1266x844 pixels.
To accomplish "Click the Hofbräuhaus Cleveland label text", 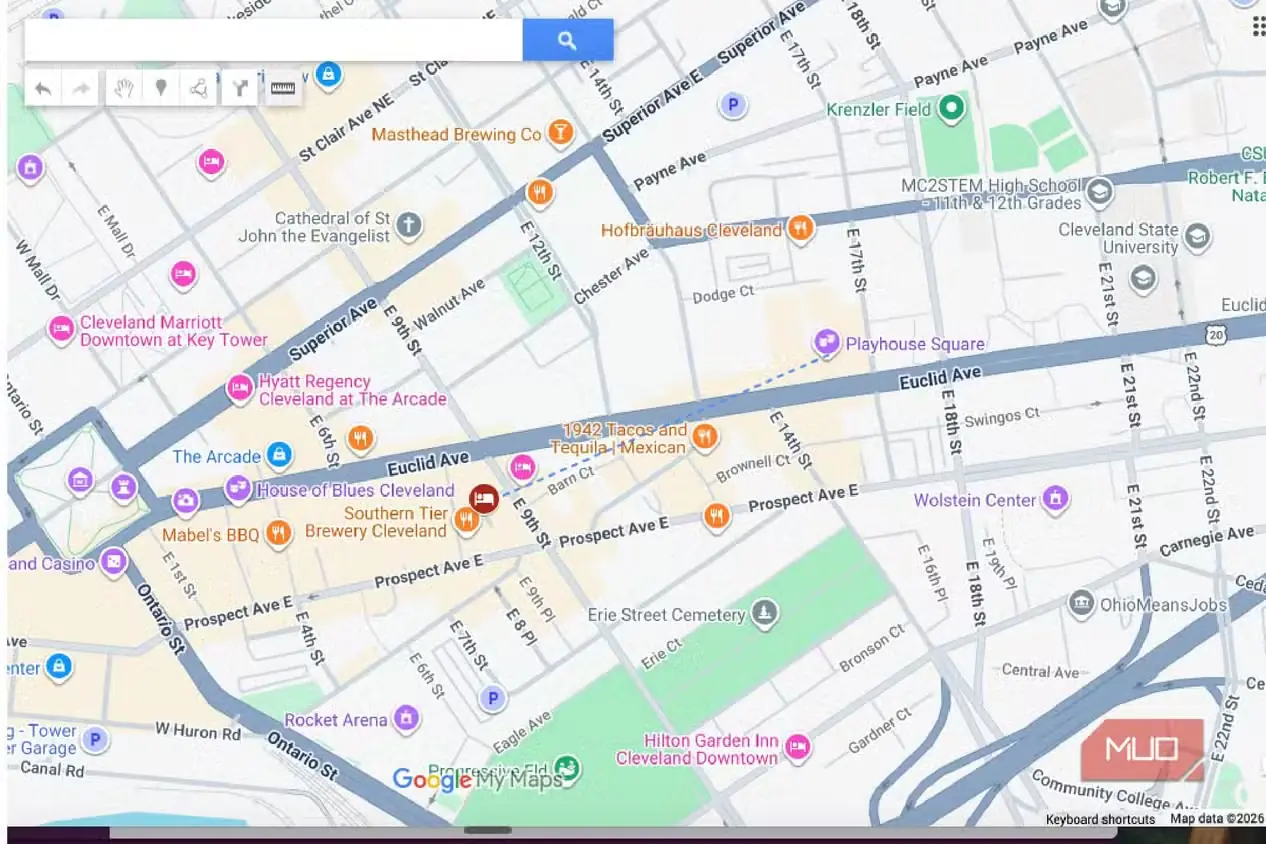I will click(691, 231).
